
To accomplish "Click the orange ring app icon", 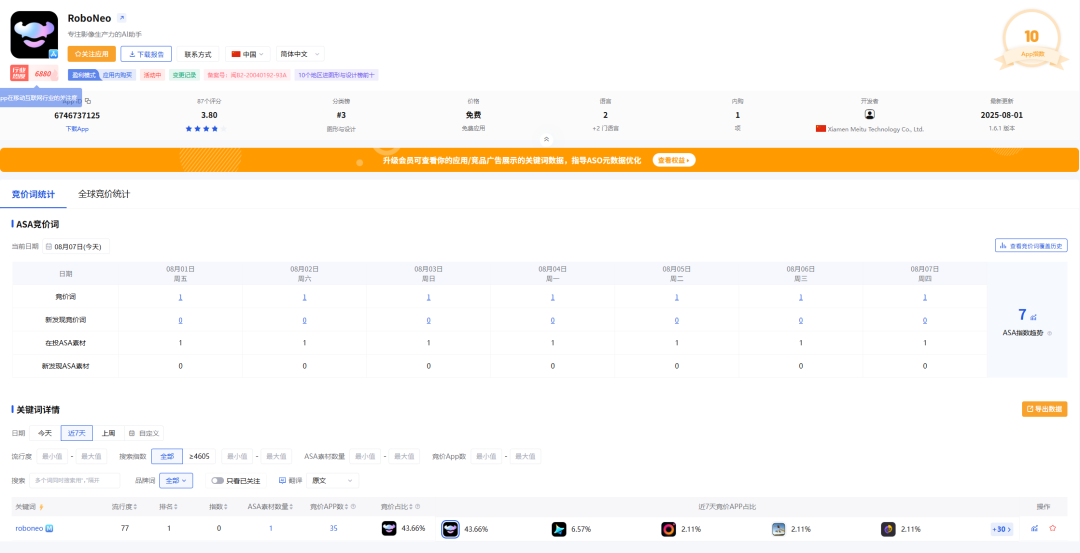I will click(x=668, y=528).
